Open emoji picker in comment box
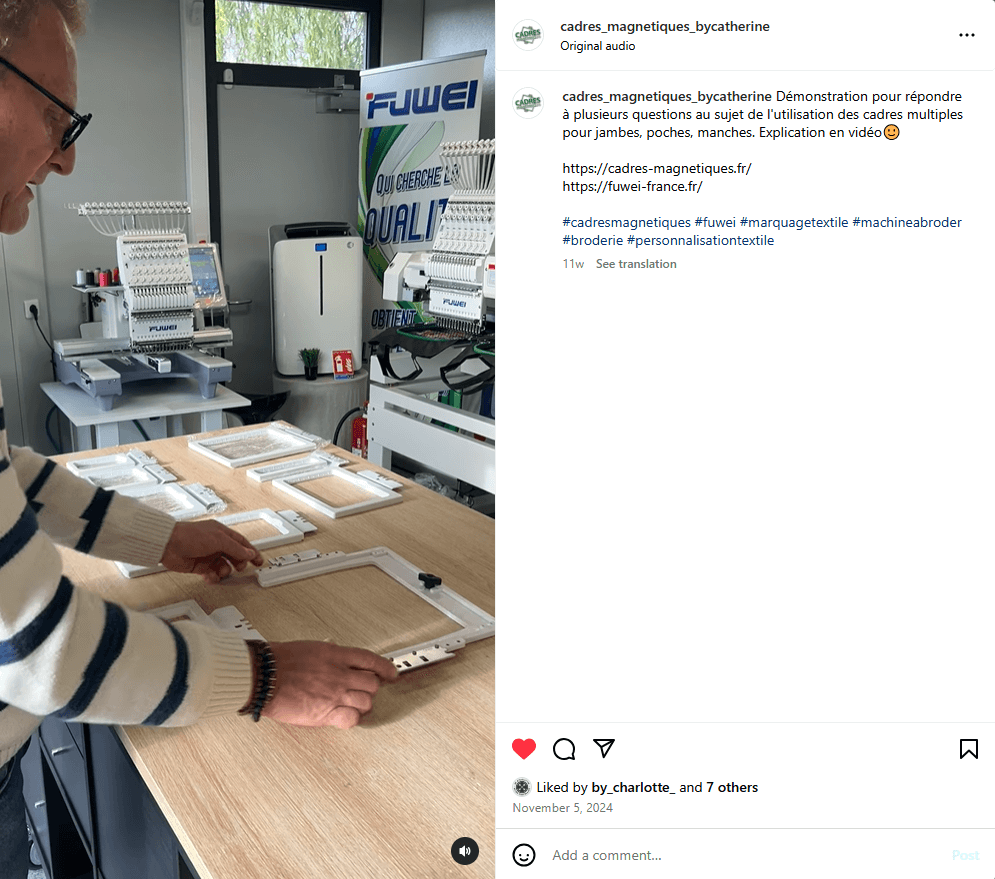The width and height of the screenshot is (995, 879). click(x=524, y=855)
